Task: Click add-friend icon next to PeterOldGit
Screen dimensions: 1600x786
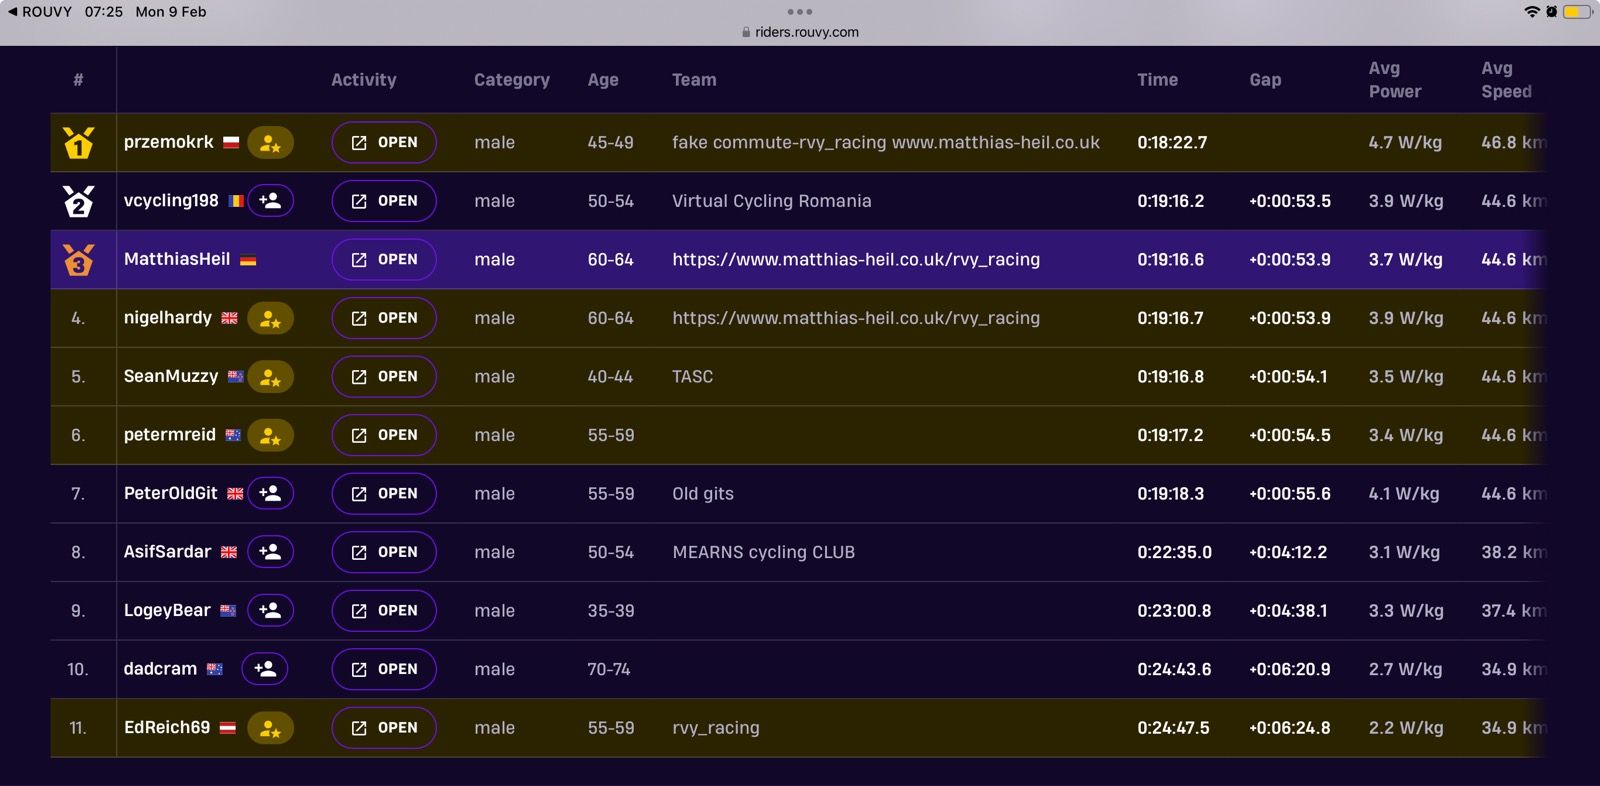Action: point(270,494)
